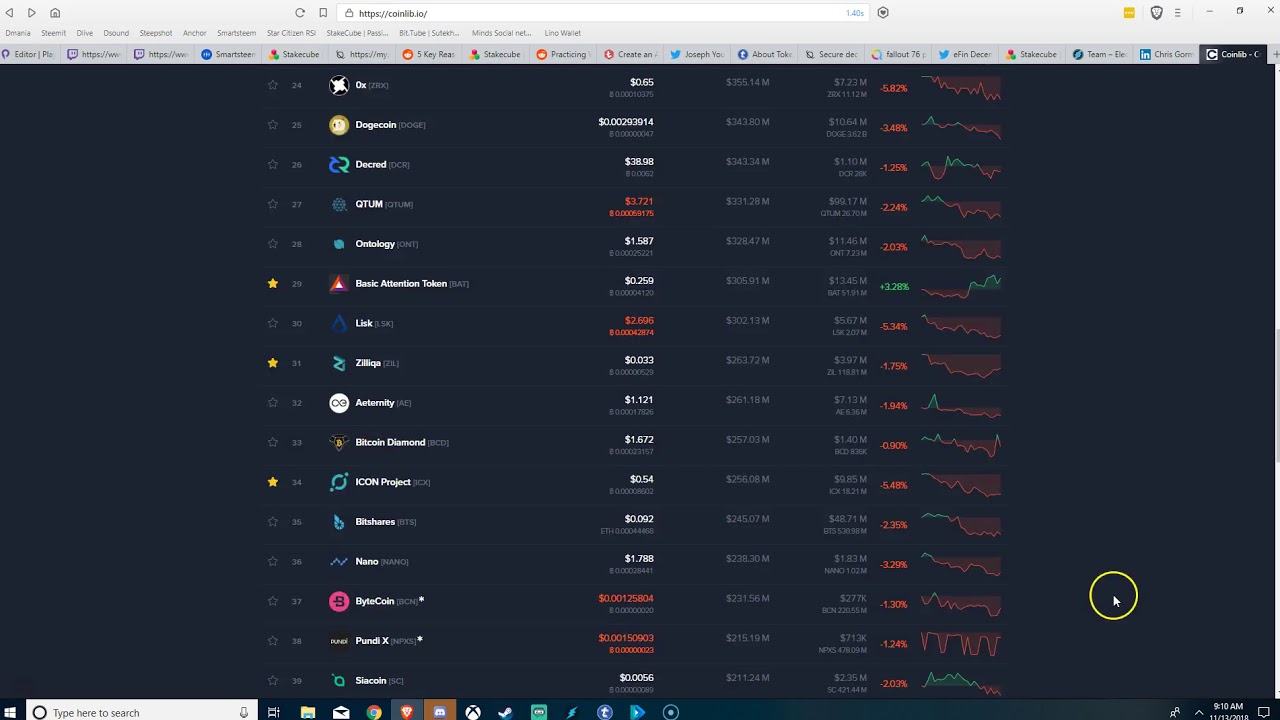Open Discord from the Windows taskbar
The image size is (1280, 720).
(x=440, y=712)
